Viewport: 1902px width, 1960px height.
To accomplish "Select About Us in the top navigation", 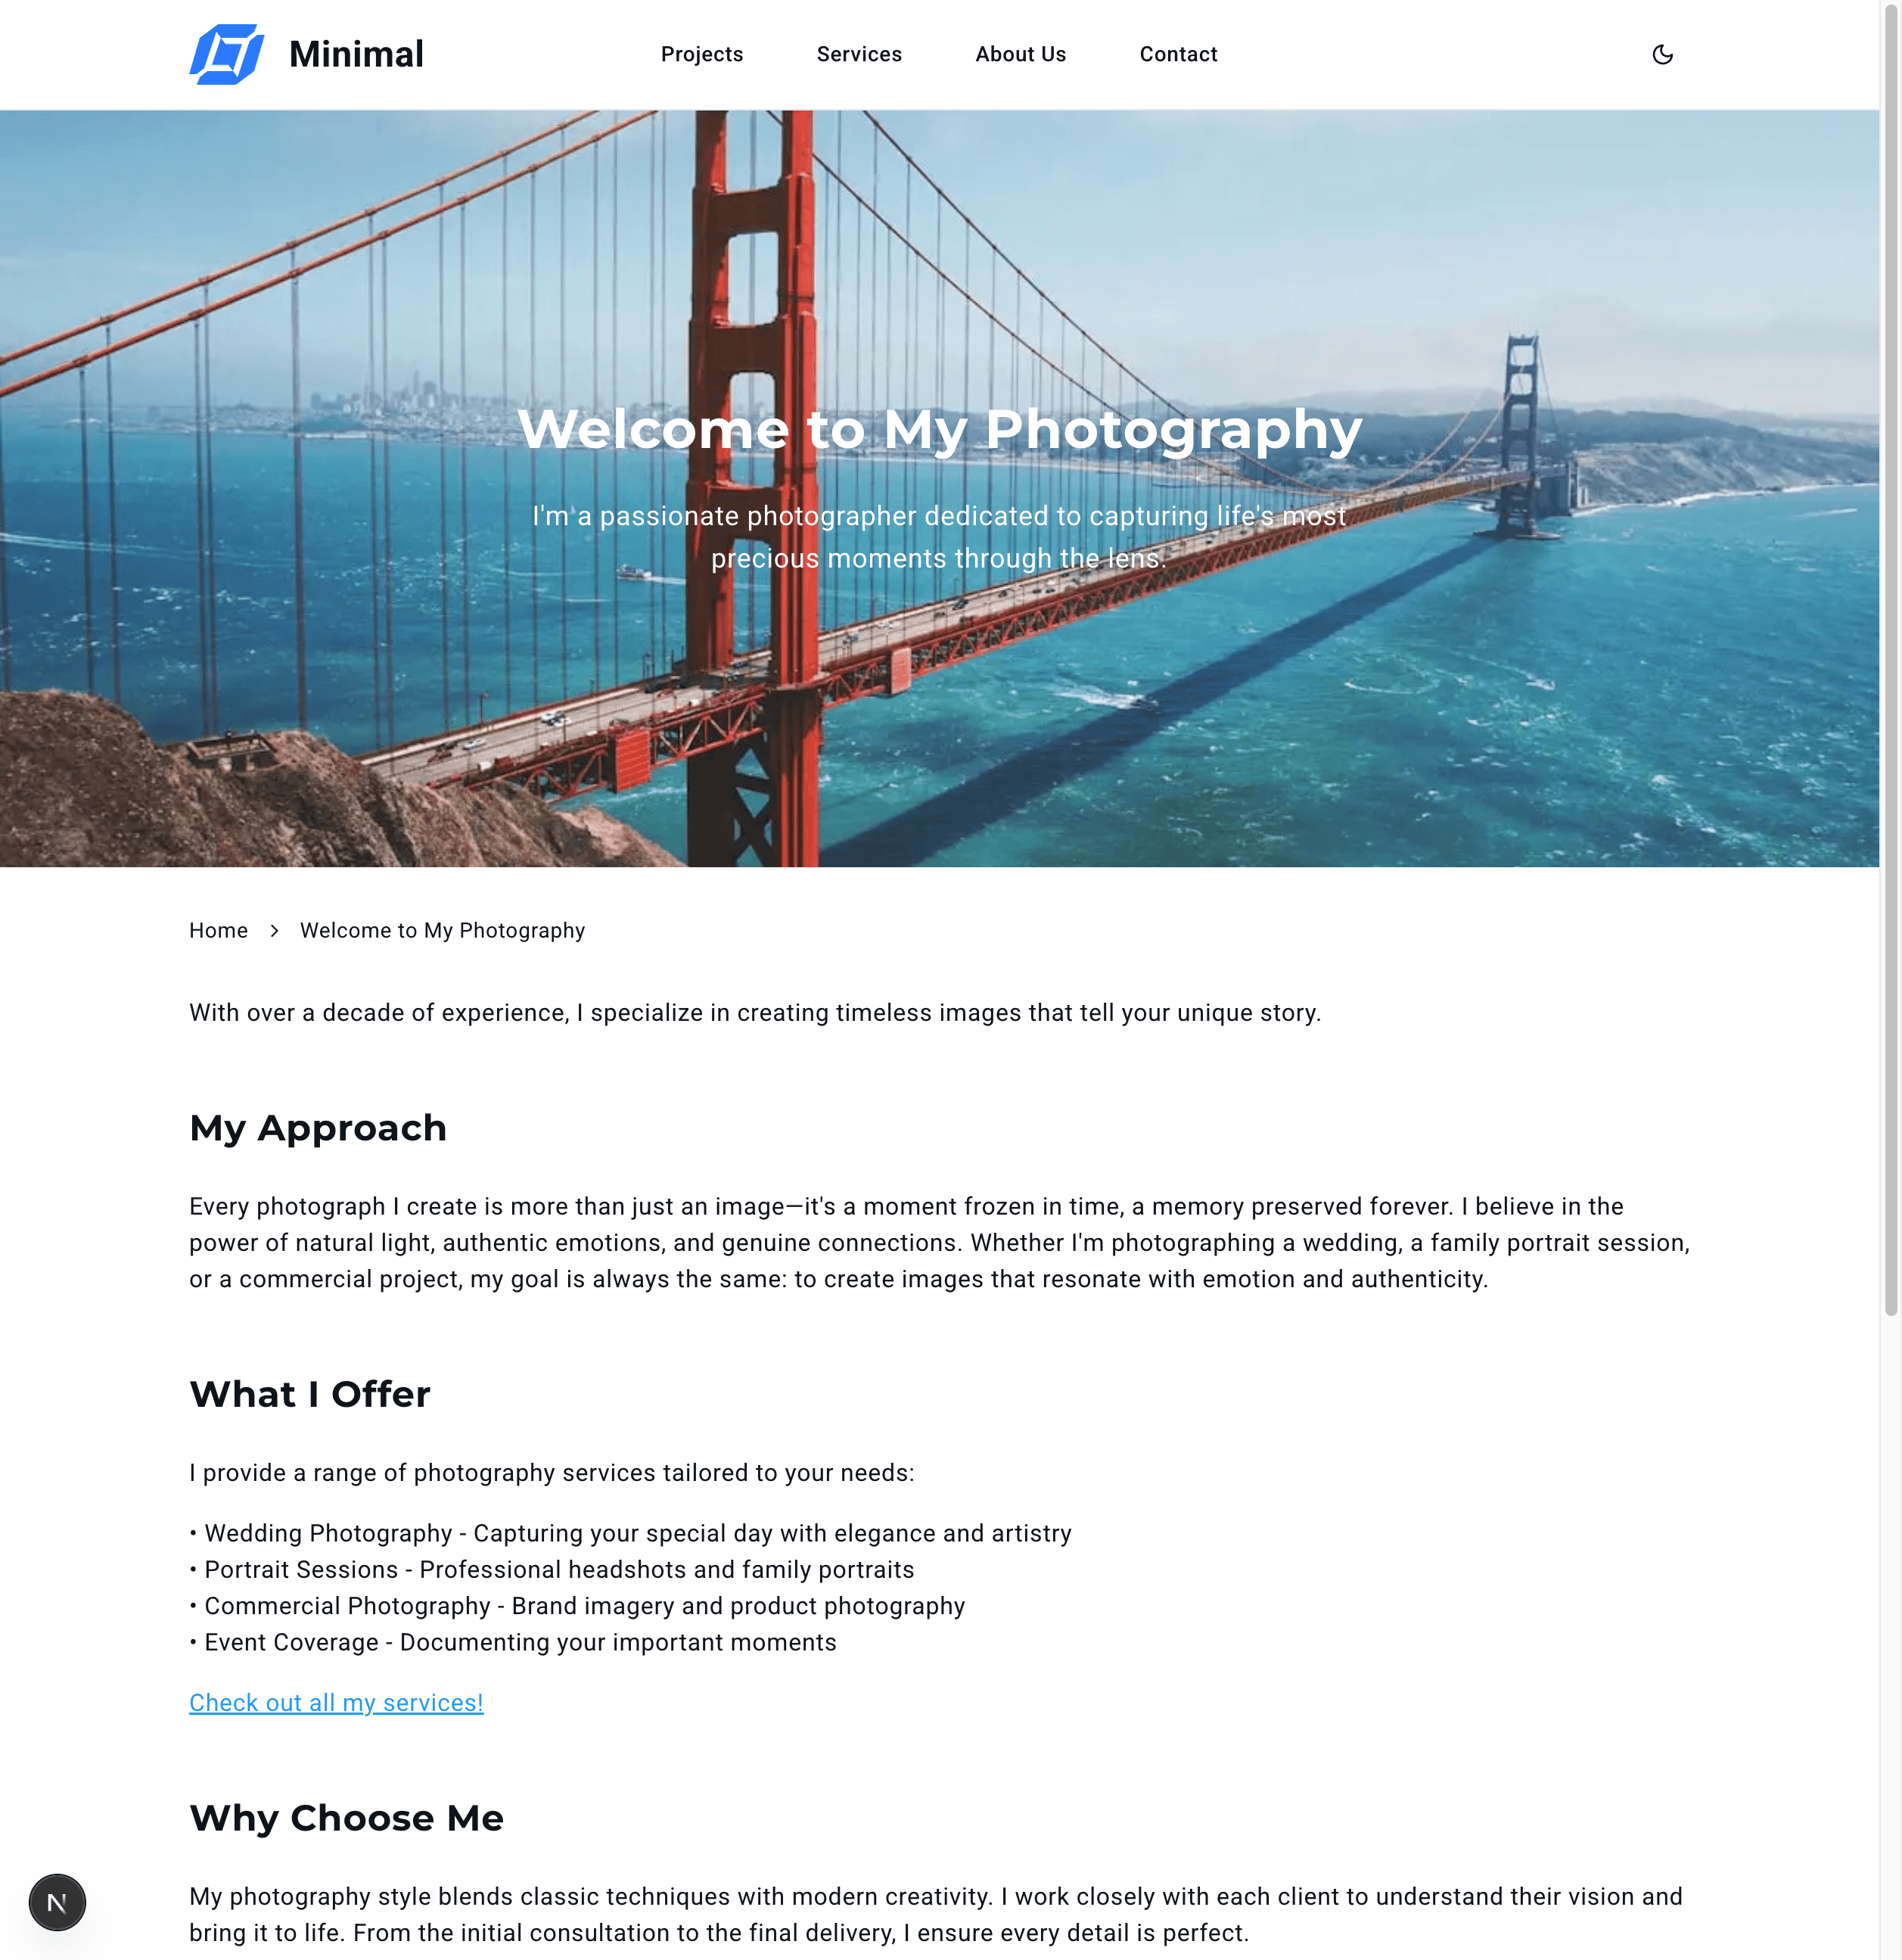I will tap(1020, 54).
